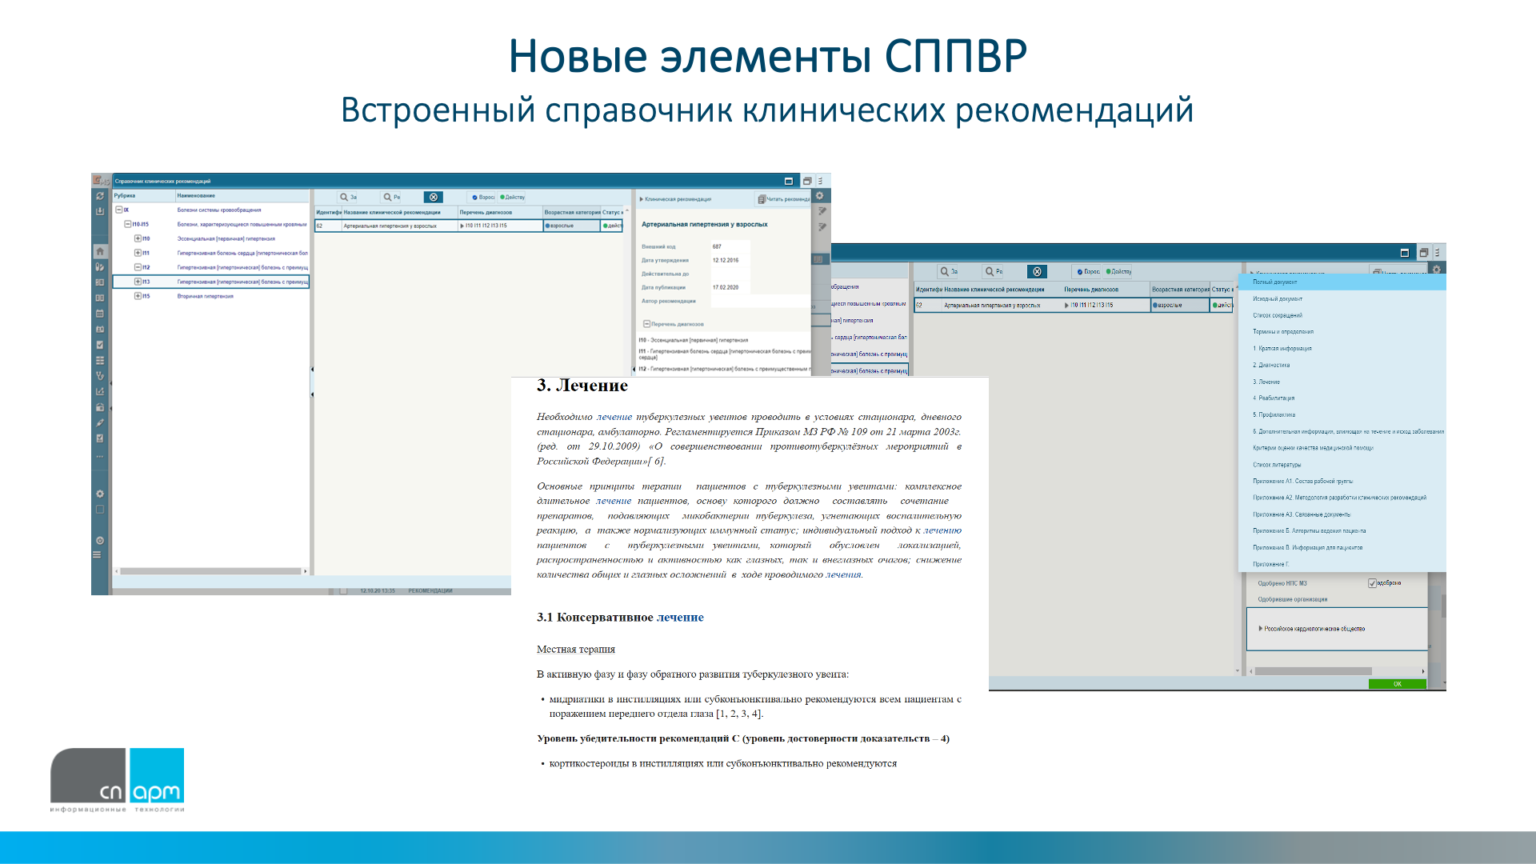Open the calendar icon in left sidebar

click(100, 314)
